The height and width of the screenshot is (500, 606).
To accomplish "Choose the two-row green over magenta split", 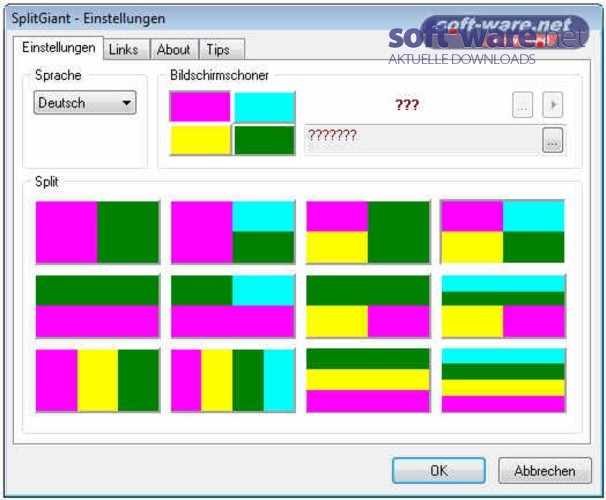I will 97,306.
